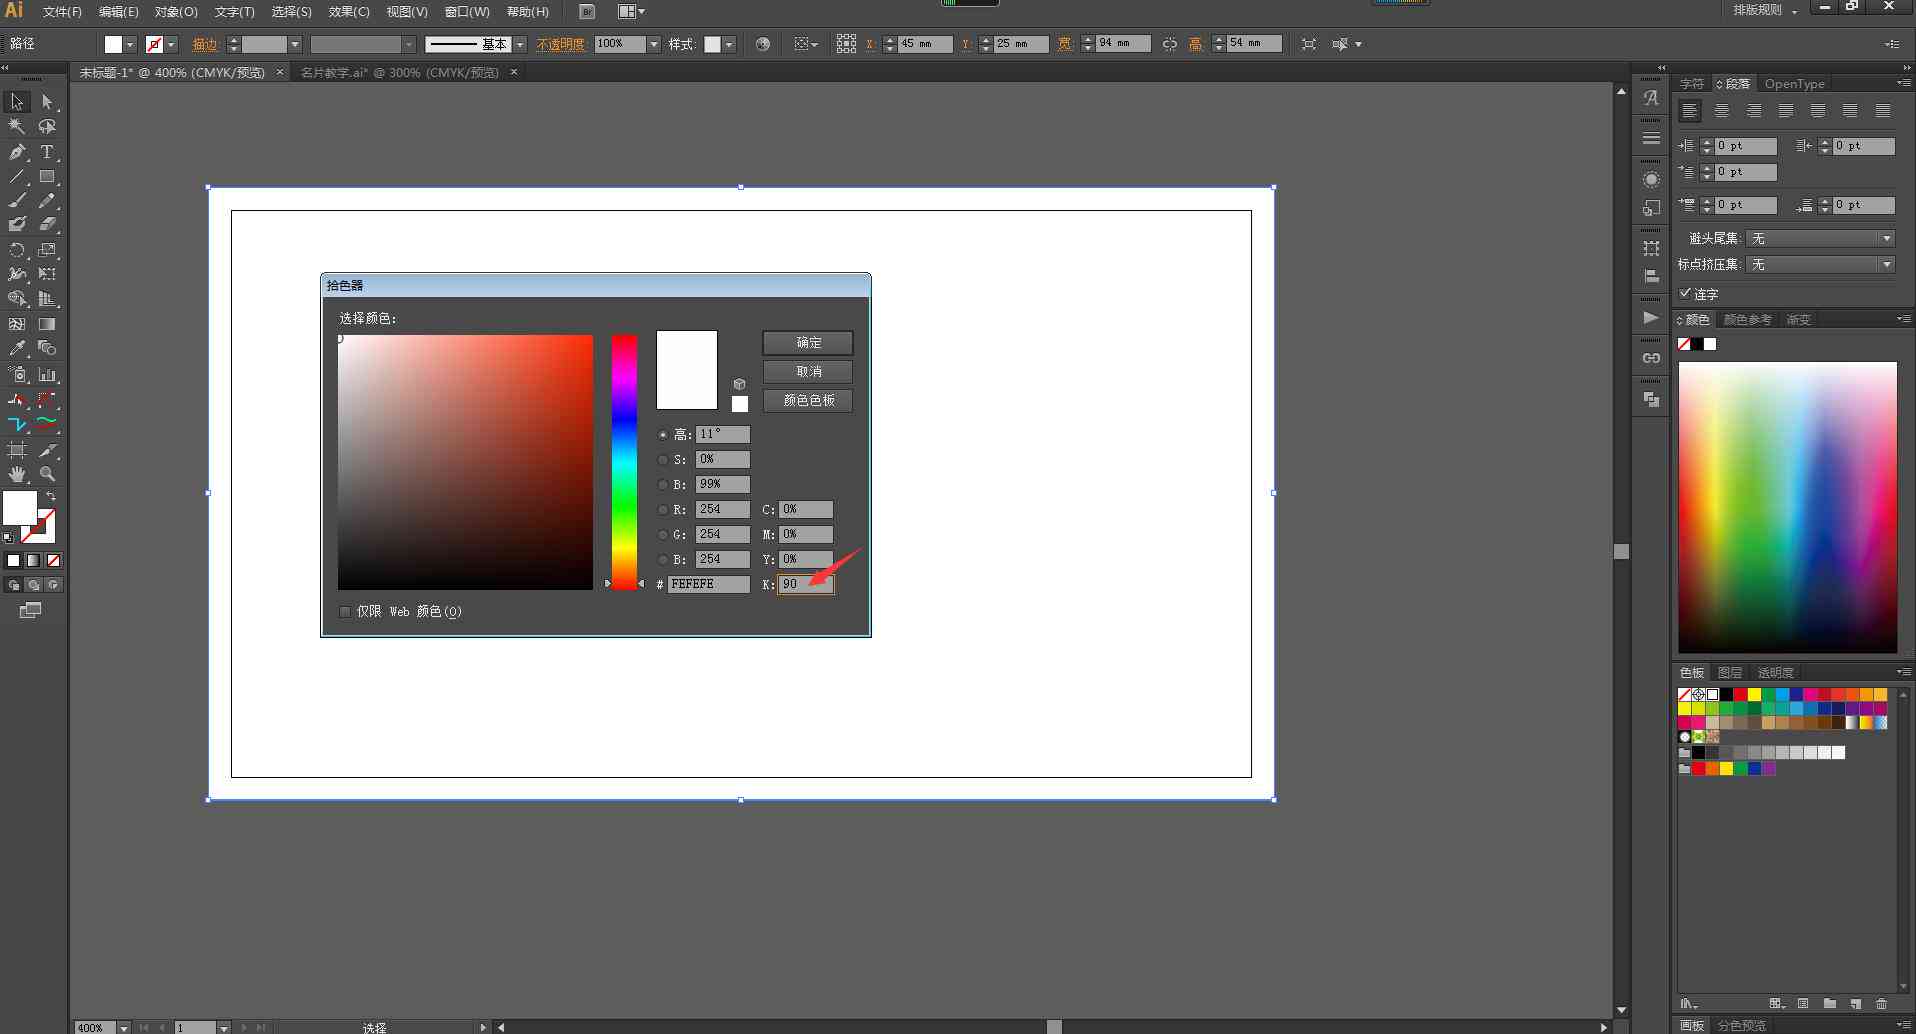Image resolution: width=1916 pixels, height=1034 pixels.
Task: Select the S saturation radio button
Action: tap(663, 460)
